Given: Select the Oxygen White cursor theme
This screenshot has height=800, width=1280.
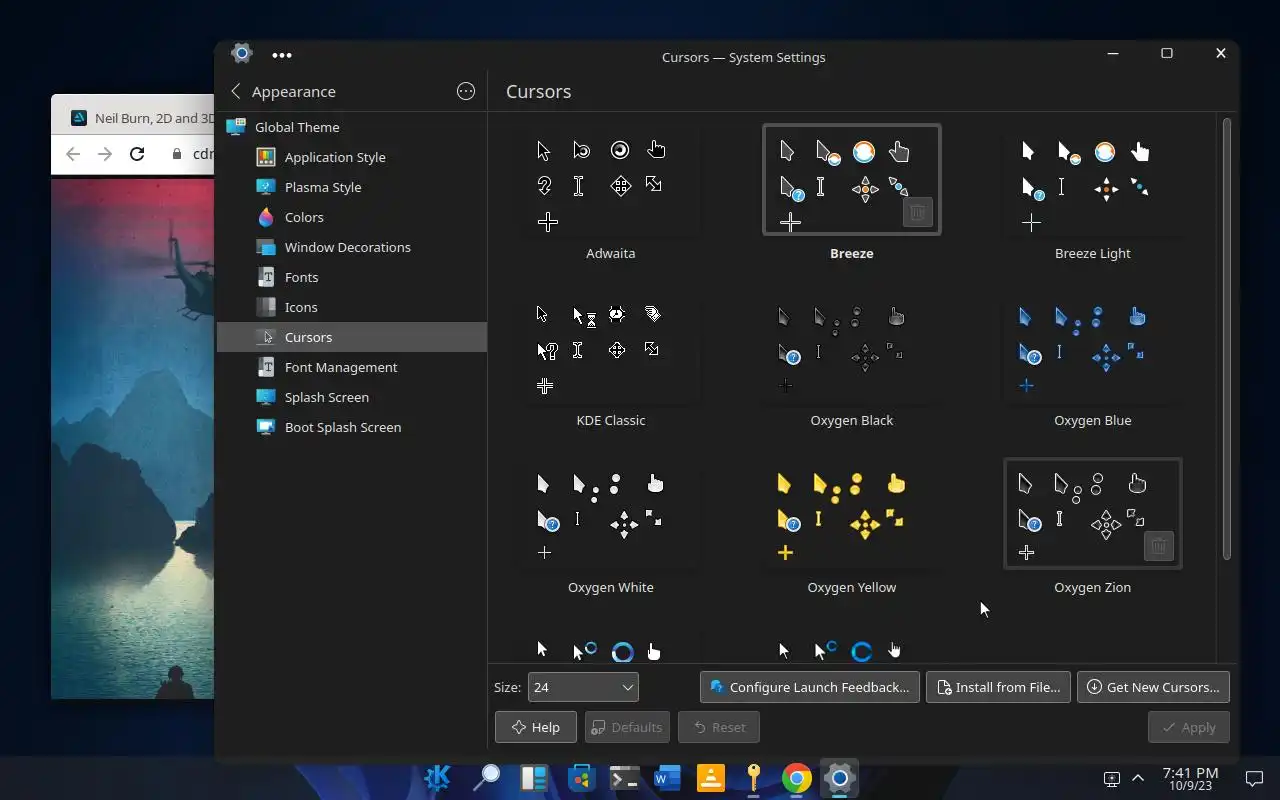Looking at the screenshot, I should point(610,514).
